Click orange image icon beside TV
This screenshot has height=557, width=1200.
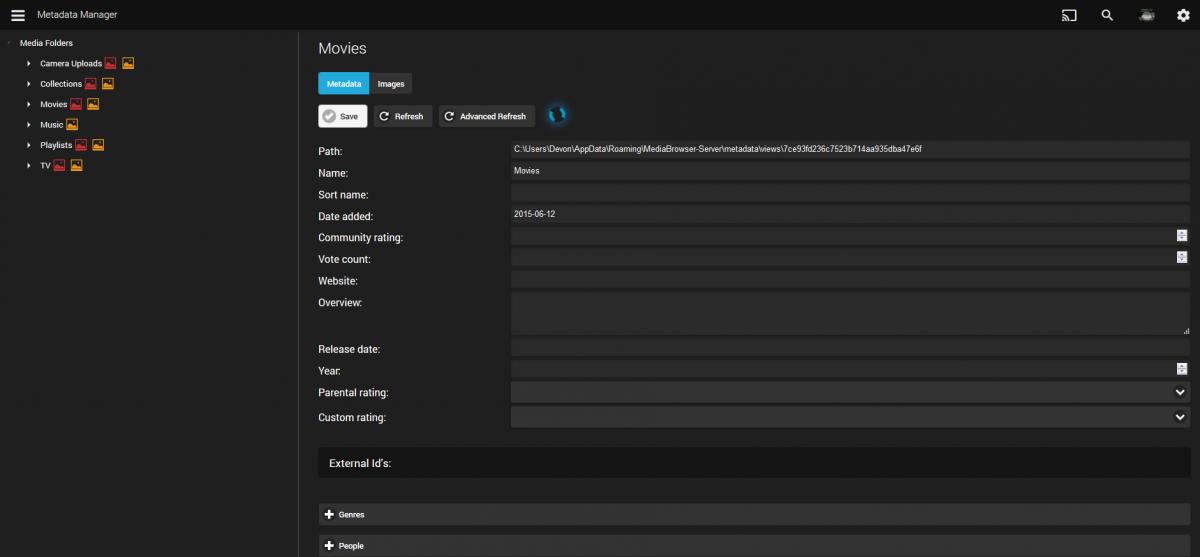[76, 166]
